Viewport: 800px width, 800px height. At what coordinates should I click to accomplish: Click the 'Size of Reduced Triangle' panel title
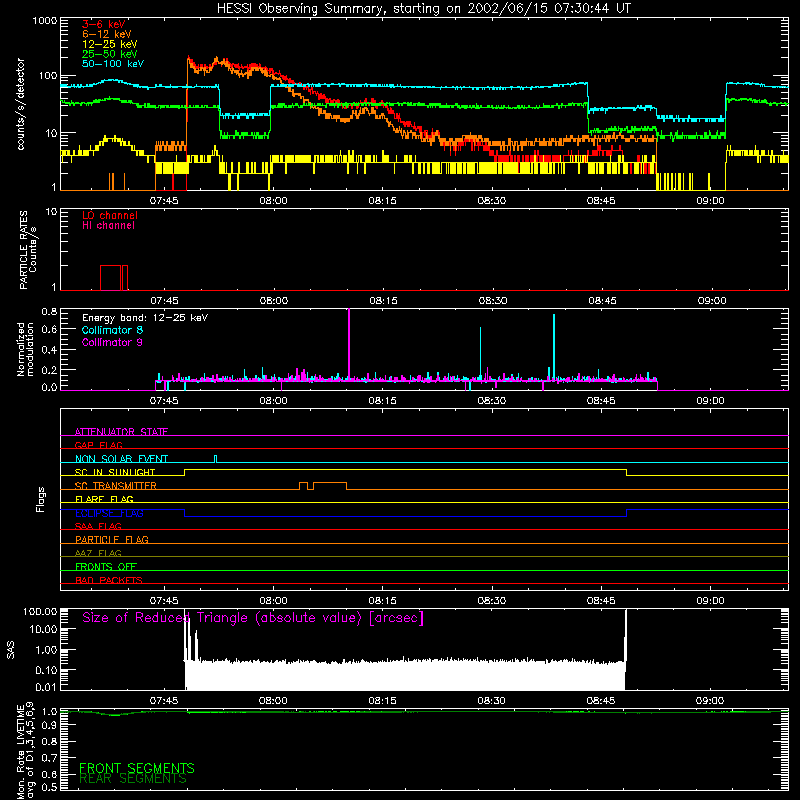coord(253,618)
